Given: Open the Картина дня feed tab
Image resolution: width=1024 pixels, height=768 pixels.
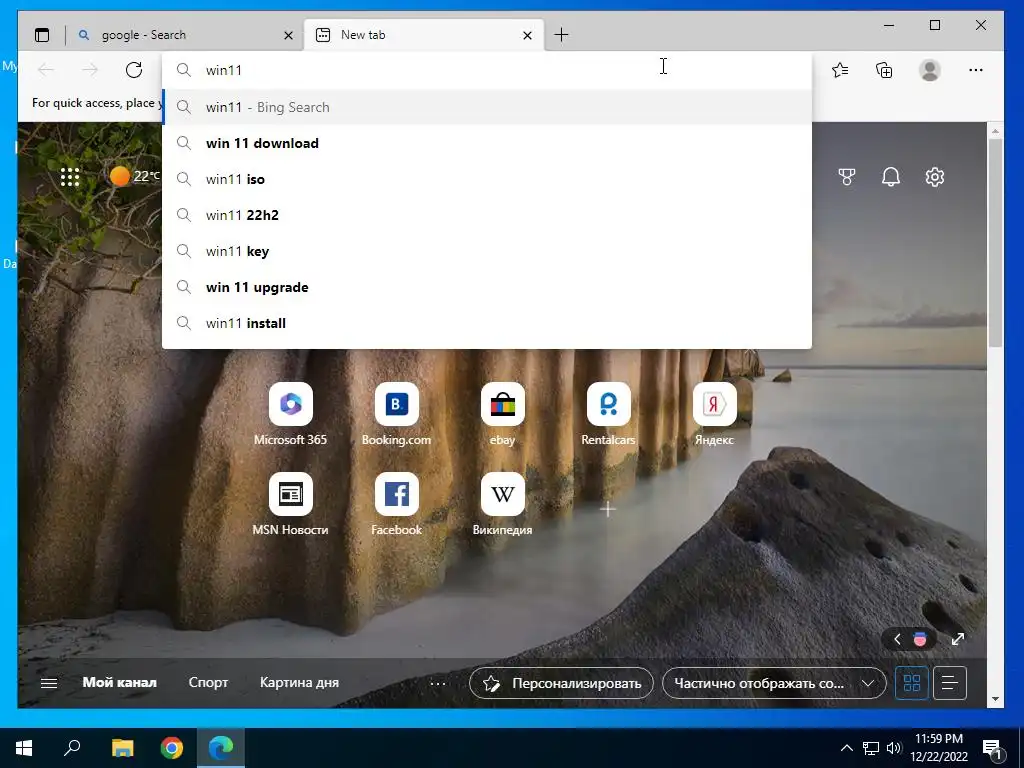Looking at the screenshot, I should [299, 682].
